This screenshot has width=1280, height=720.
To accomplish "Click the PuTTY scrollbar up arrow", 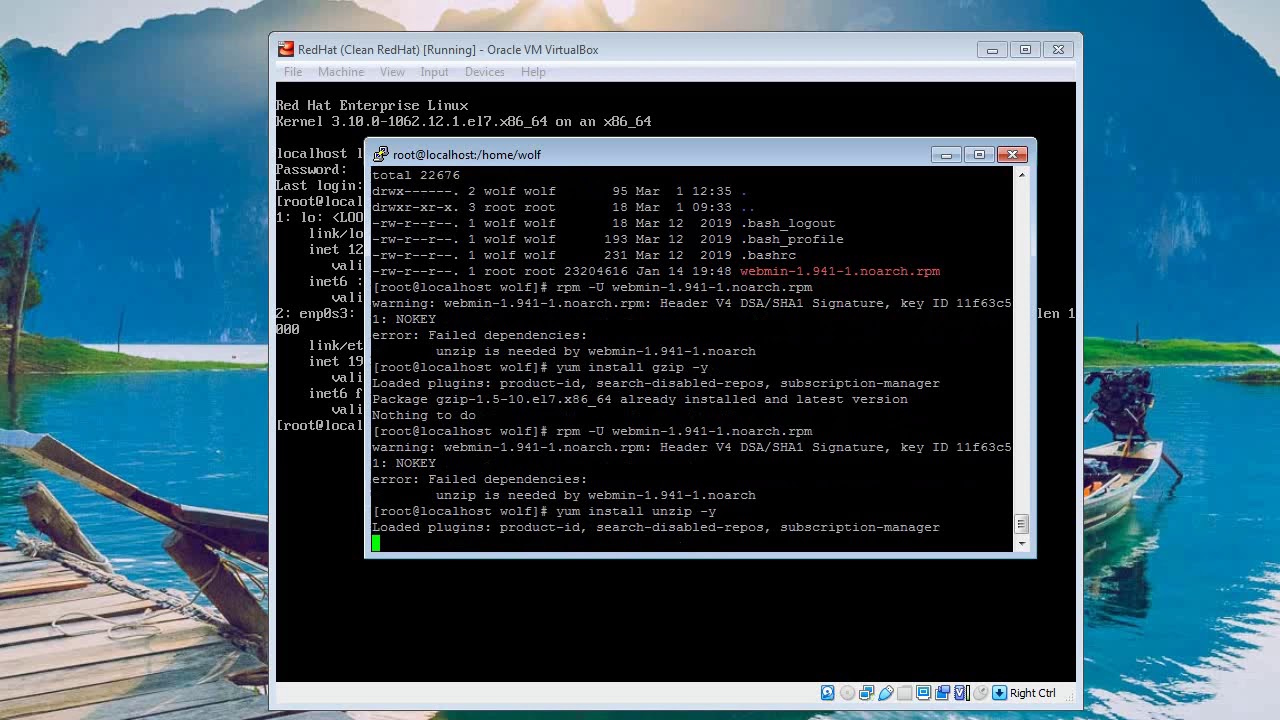I will point(1021,175).
